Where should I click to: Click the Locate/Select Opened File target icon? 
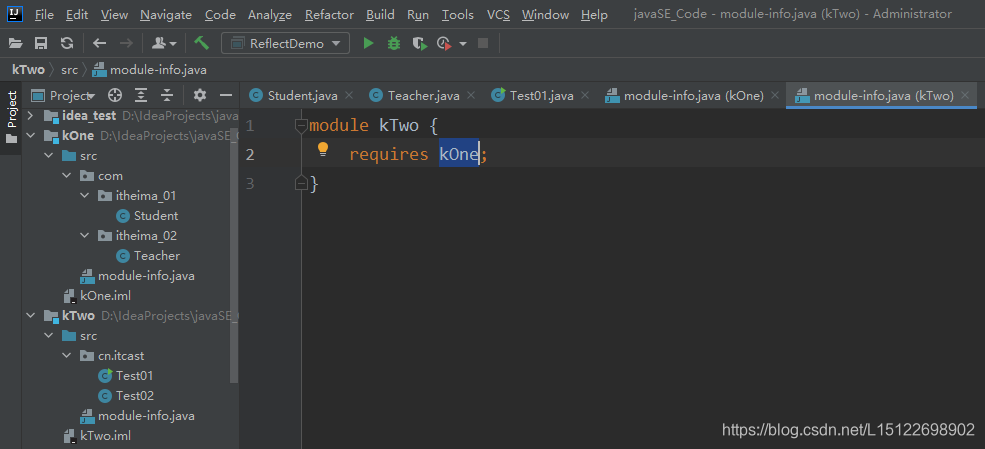114,95
